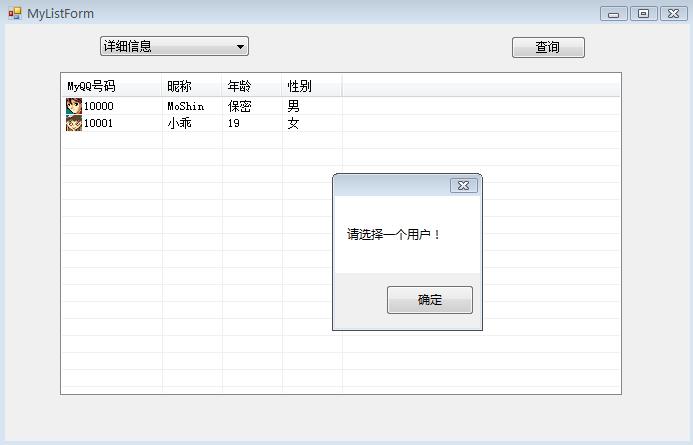The width and height of the screenshot is (693, 445).
Task: Minimize the MyListForm window
Action: [x=613, y=14]
